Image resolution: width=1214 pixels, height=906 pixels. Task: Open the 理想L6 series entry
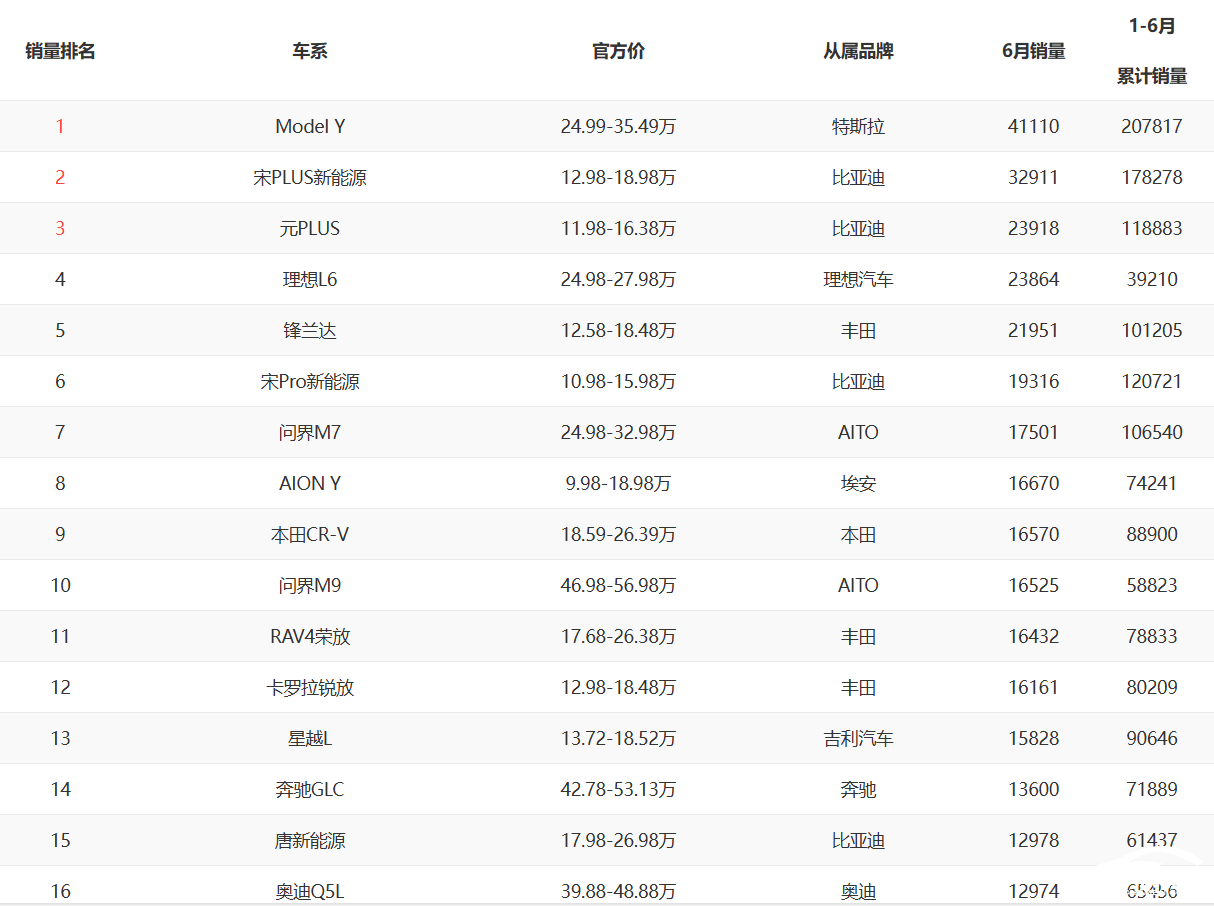point(310,280)
